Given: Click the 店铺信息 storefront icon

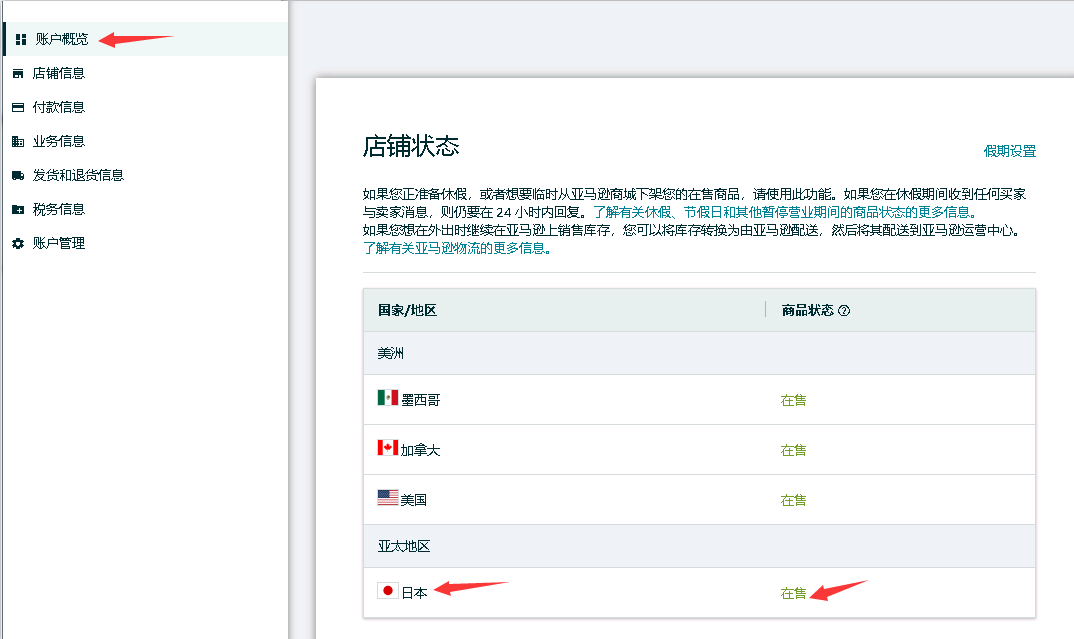Looking at the screenshot, I should tap(18, 73).
